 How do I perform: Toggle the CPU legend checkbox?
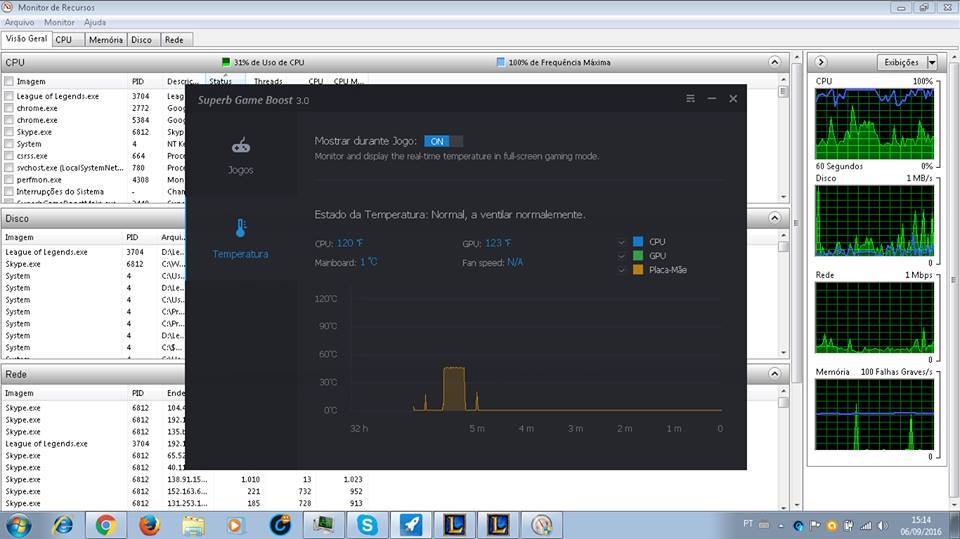[x=622, y=242]
